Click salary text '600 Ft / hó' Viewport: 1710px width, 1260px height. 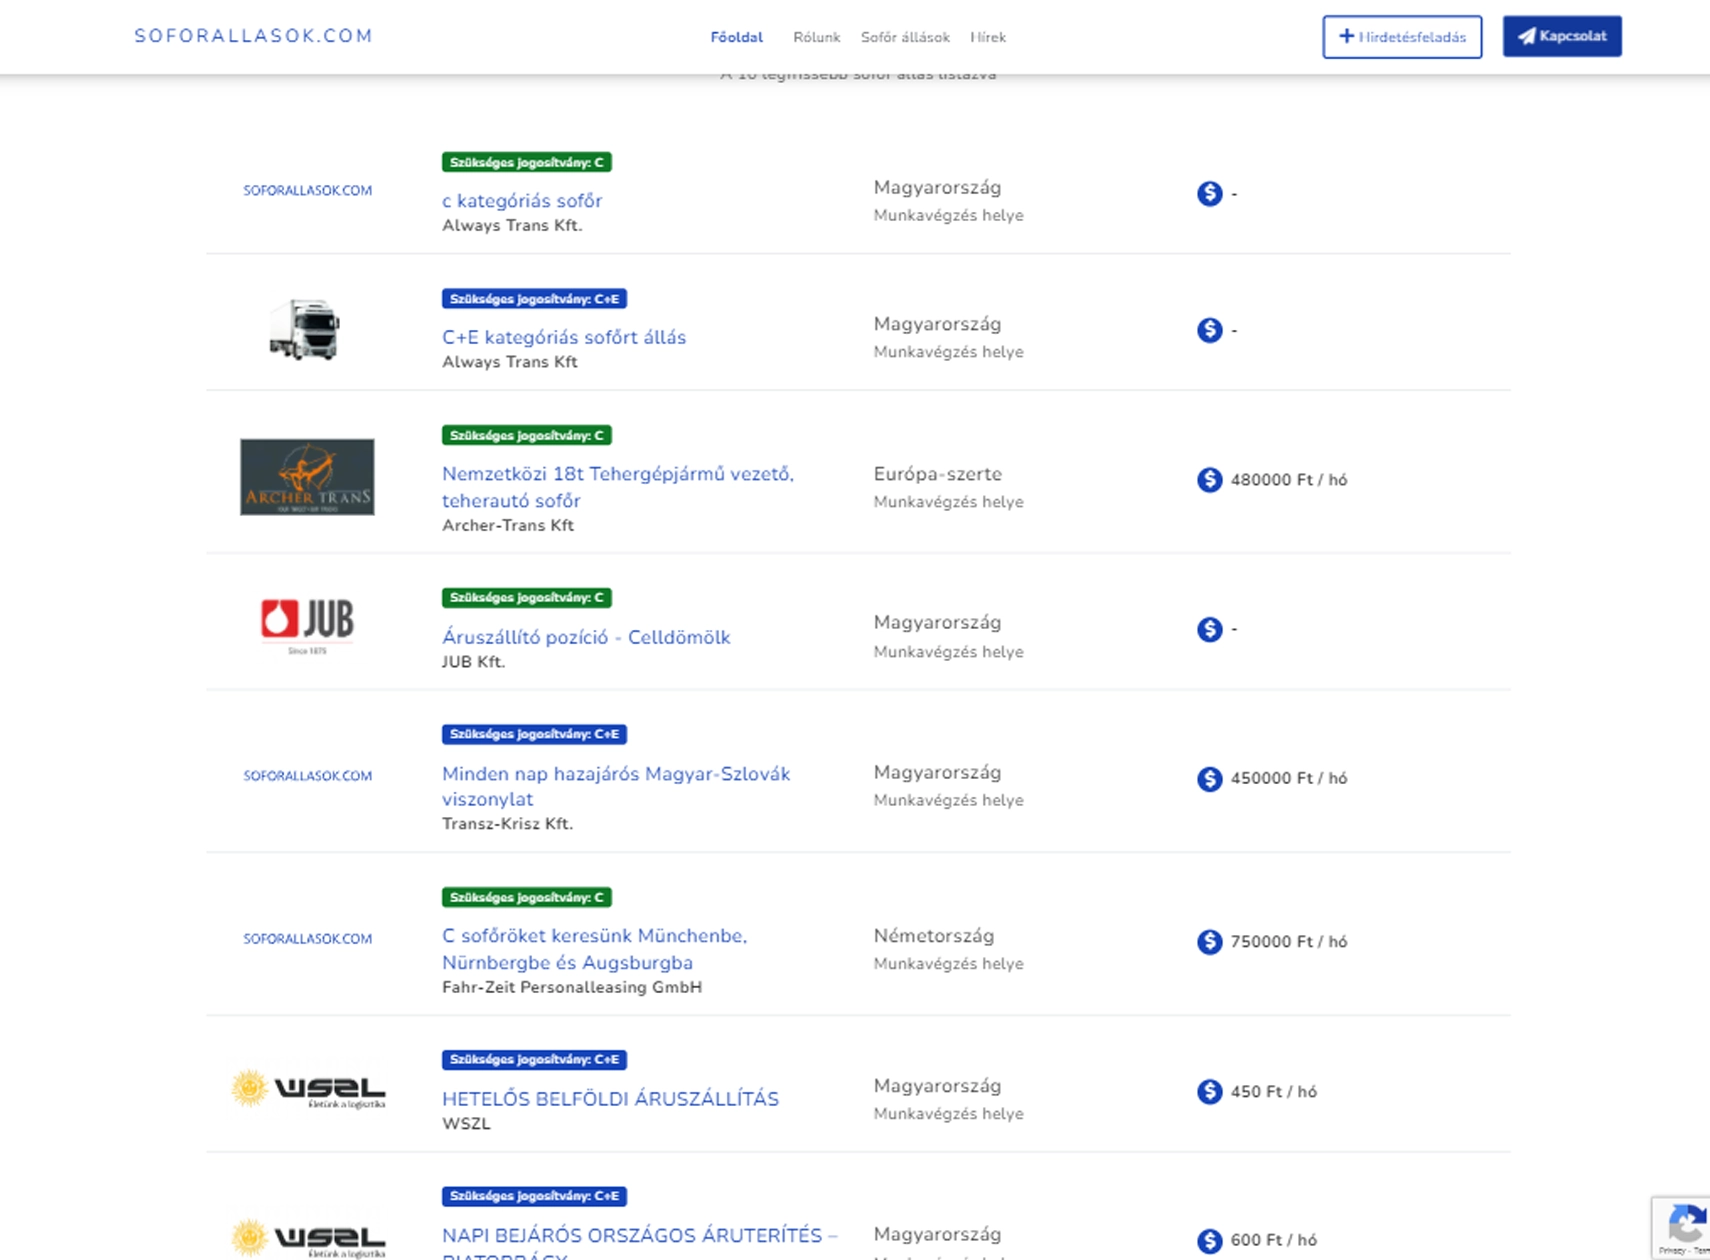[1274, 1240]
